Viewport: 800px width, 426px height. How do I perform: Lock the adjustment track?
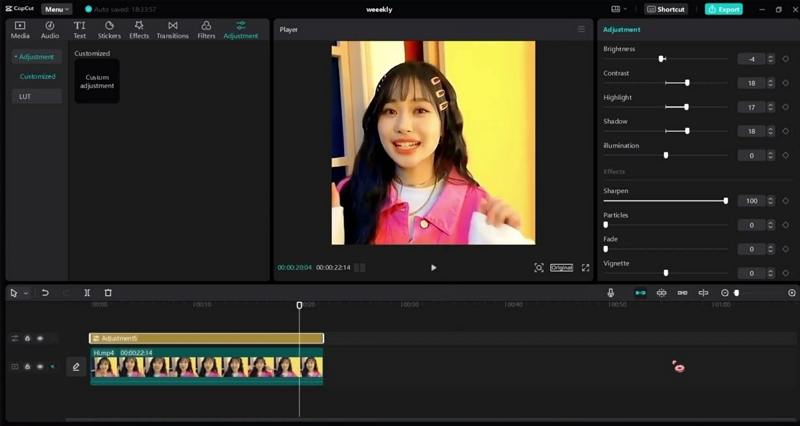28,338
